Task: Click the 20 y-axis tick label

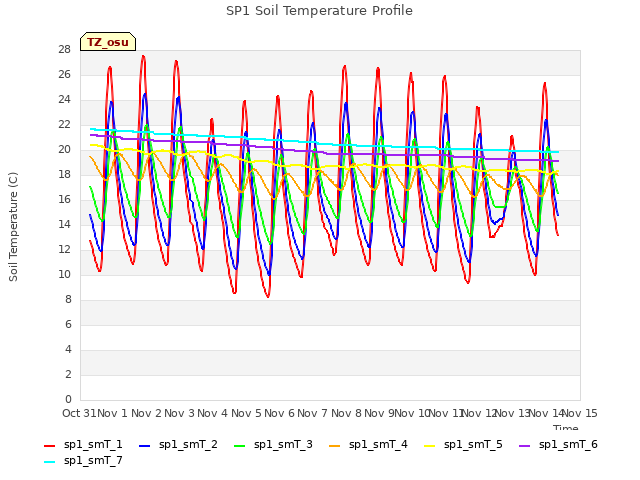Action: tap(65, 149)
